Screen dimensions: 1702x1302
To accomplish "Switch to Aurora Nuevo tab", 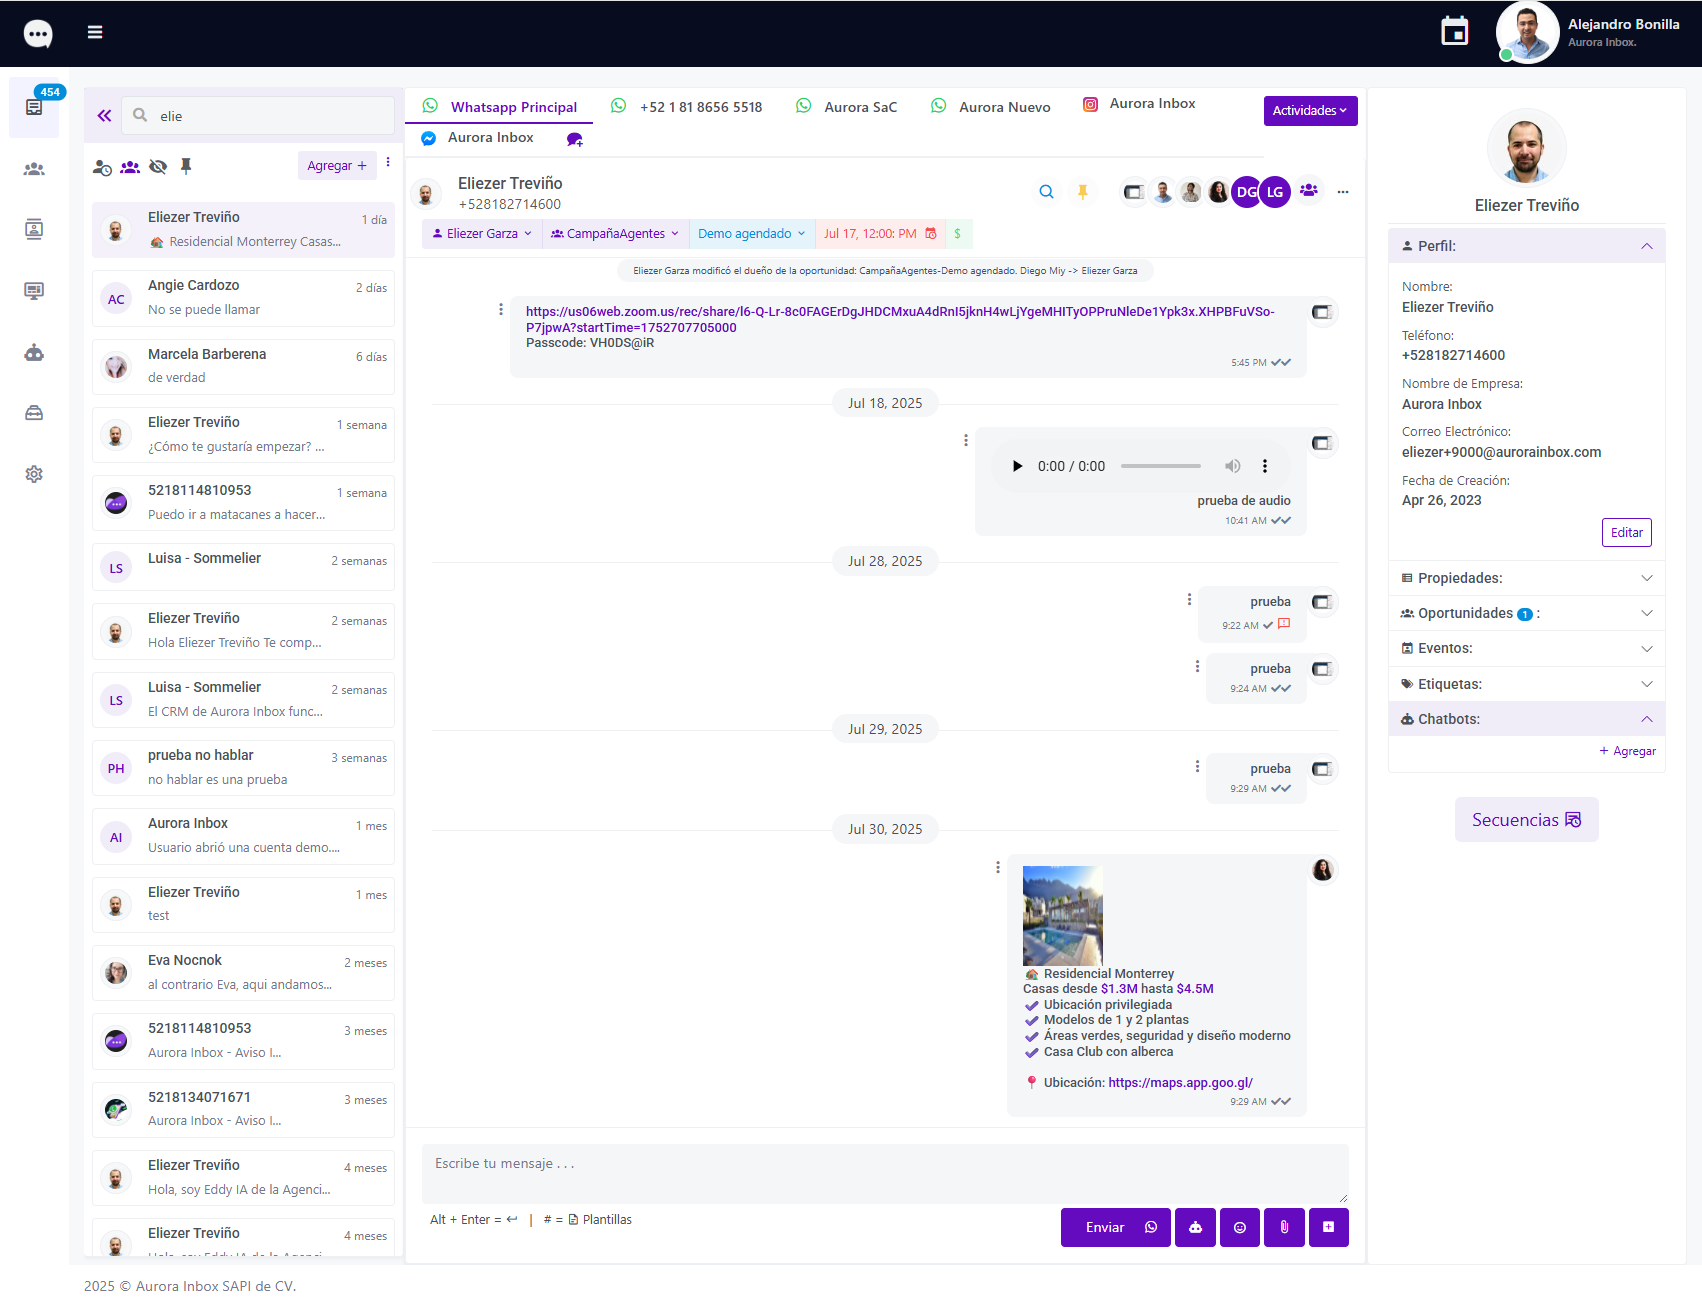I will tap(991, 107).
